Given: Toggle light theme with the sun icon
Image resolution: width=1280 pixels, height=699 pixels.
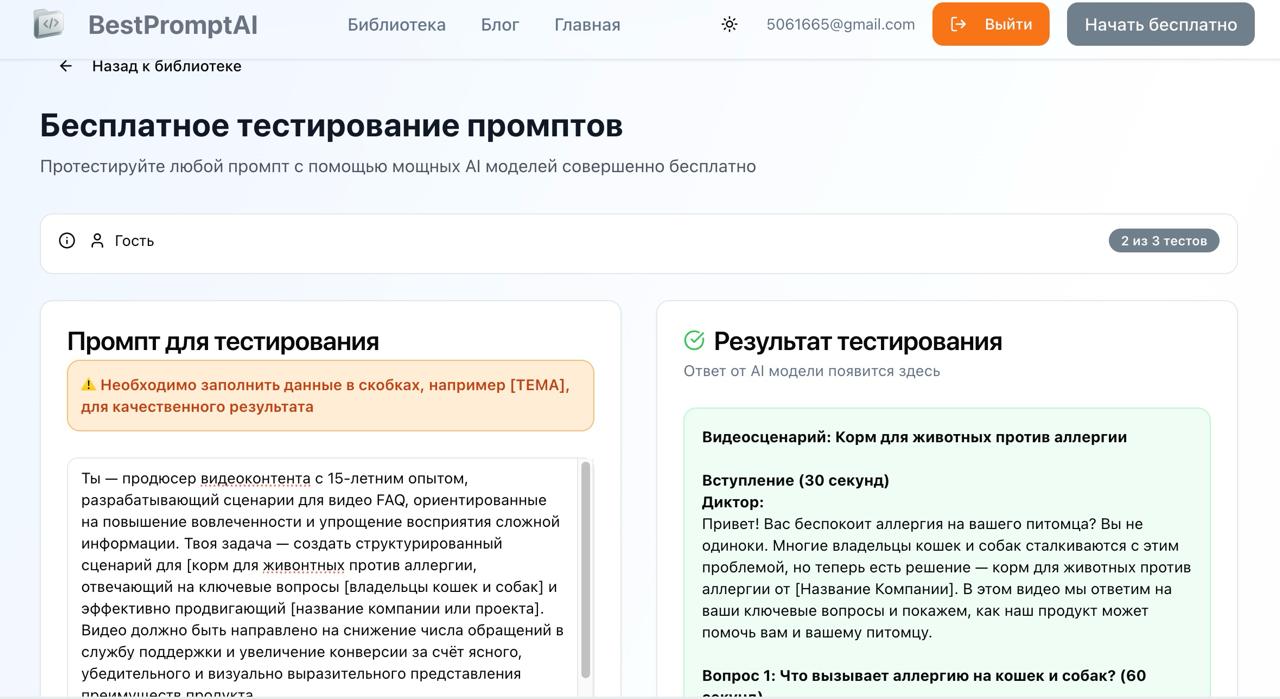Looking at the screenshot, I should click(729, 23).
